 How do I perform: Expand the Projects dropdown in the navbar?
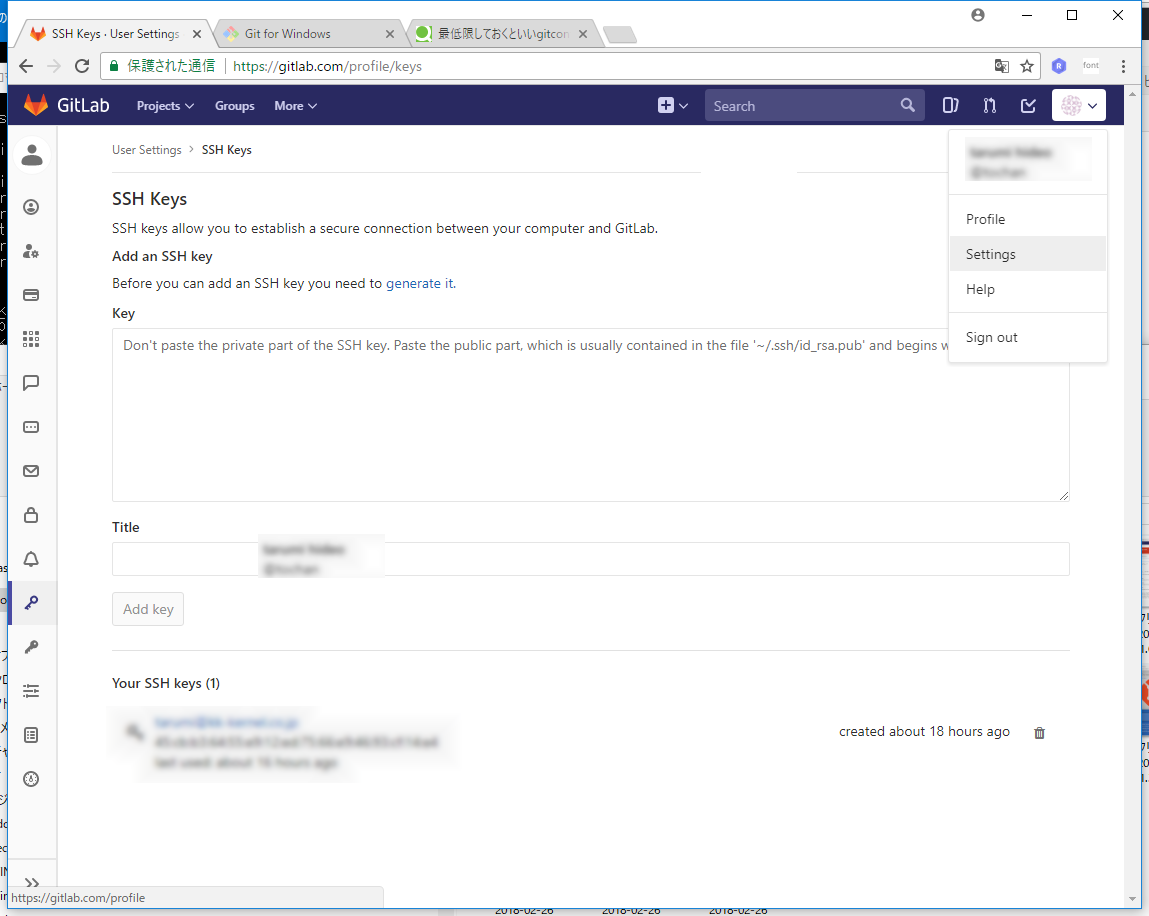165,106
